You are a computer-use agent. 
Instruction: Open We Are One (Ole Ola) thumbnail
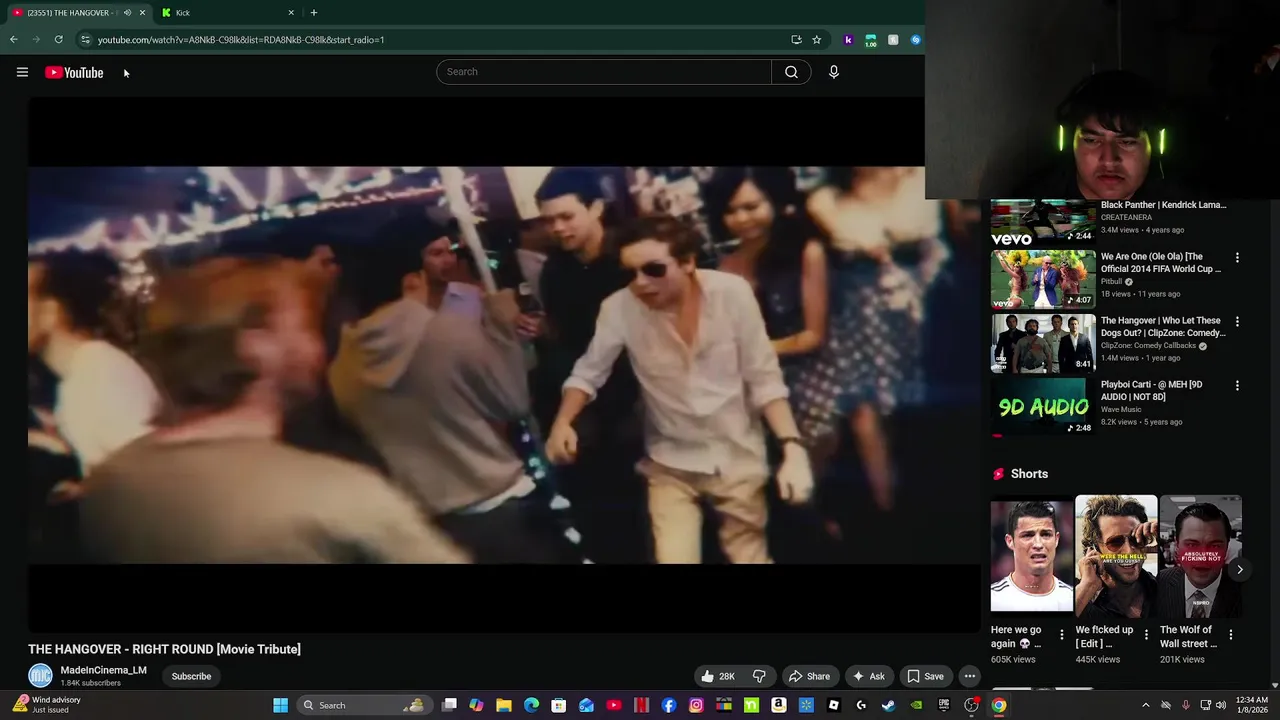click(1043, 279)
